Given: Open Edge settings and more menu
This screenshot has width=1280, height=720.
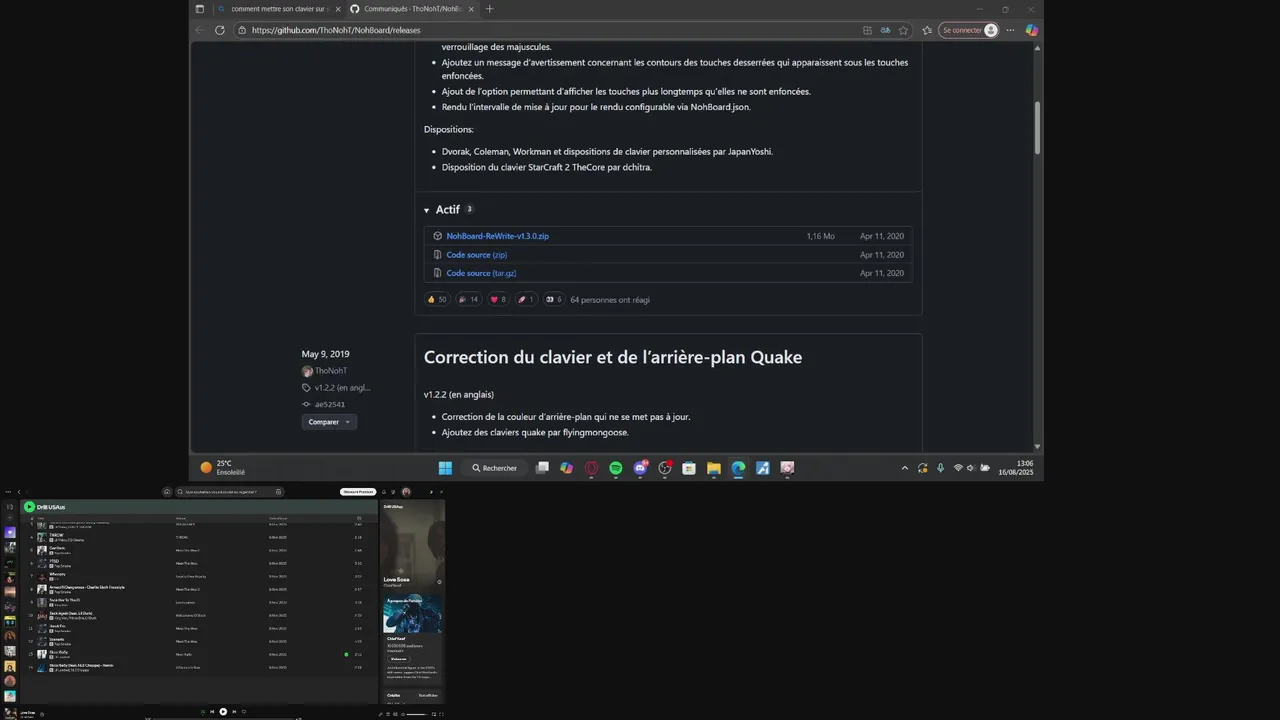Looking at the screenshot, I should (x=1012, y=30).
